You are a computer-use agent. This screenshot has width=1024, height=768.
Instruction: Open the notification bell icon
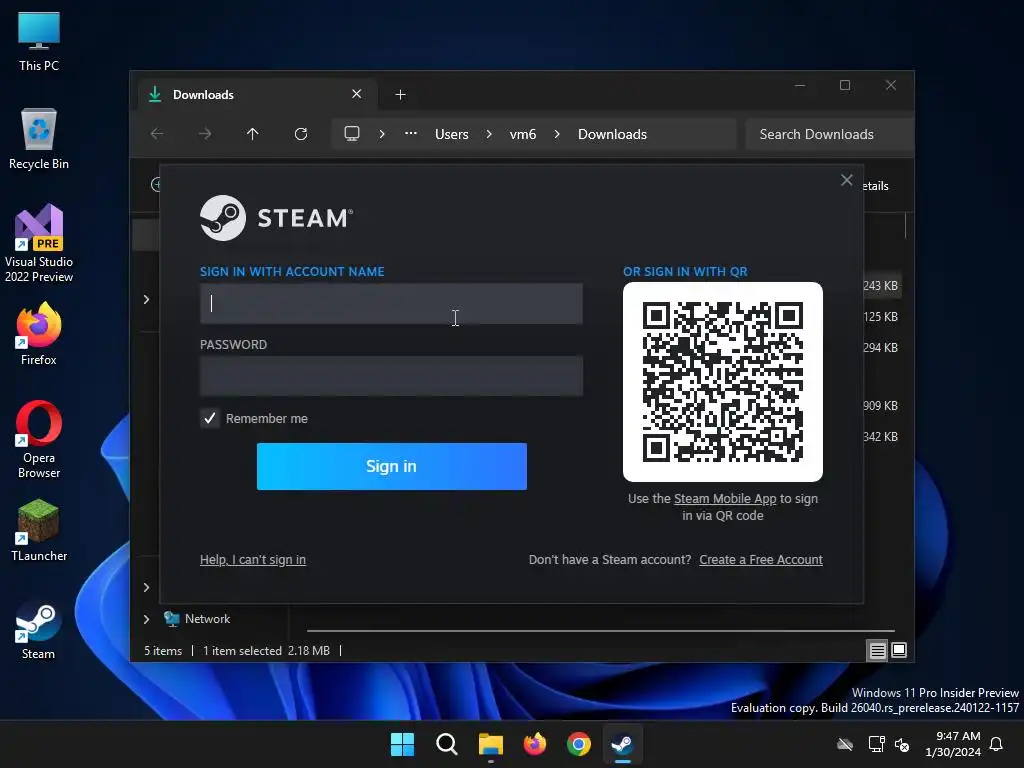pyautogui.click(x=997, y=744)
